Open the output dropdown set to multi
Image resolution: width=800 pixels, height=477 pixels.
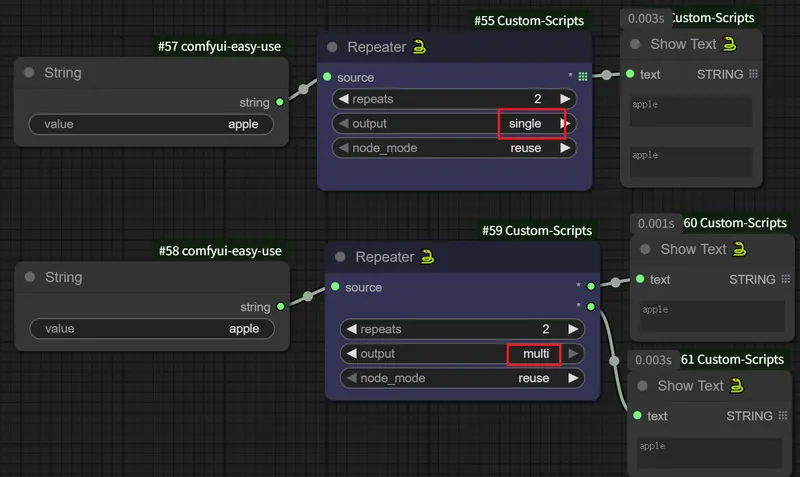(x=462, y=354)
